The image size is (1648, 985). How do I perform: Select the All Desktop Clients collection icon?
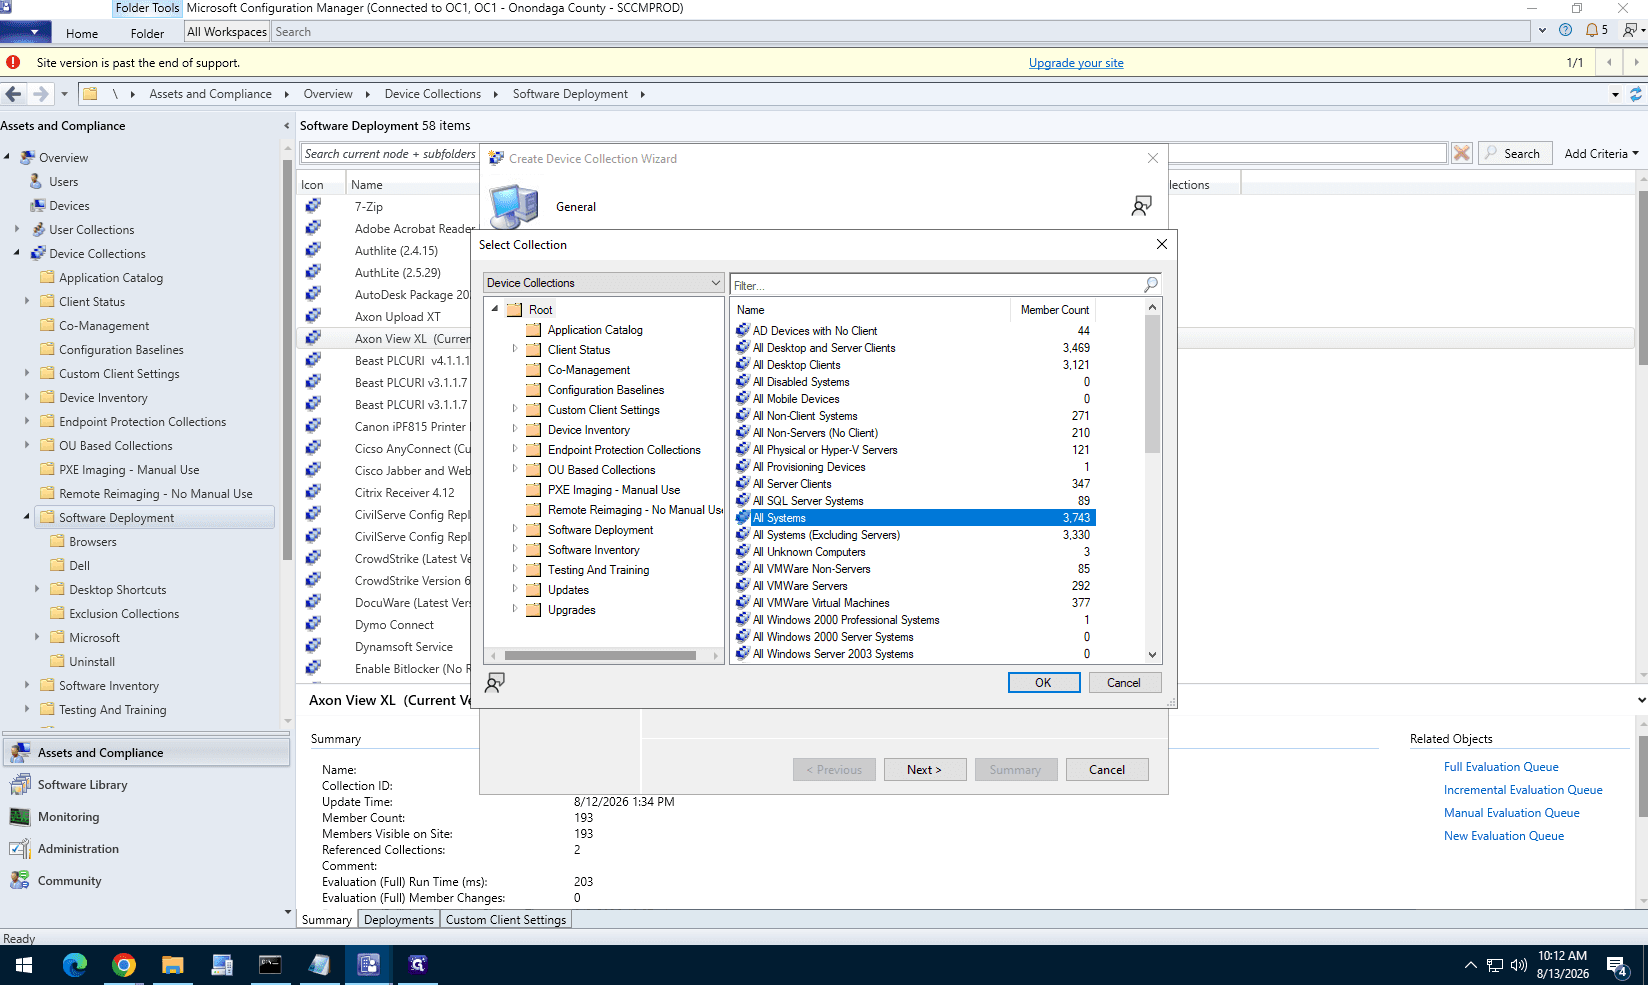pos(743,365)
